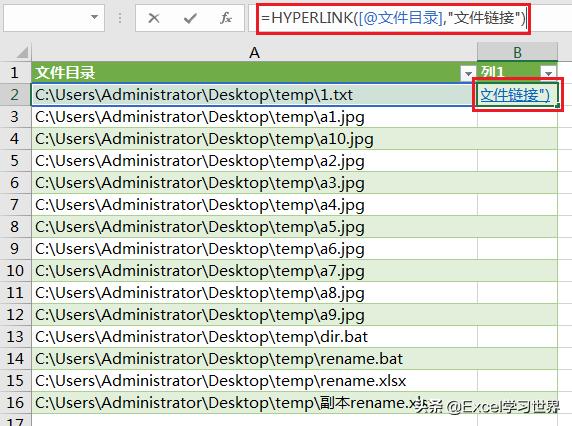Select row 5 header
Image resolution: width=572 pixels, height=426 pixels.
[15, 160]
